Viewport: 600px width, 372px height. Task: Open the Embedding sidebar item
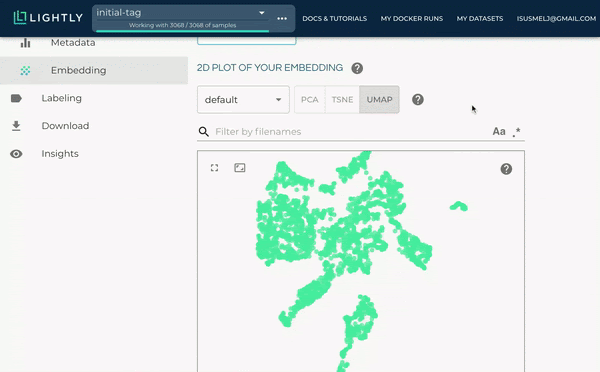tap(94, 70)
